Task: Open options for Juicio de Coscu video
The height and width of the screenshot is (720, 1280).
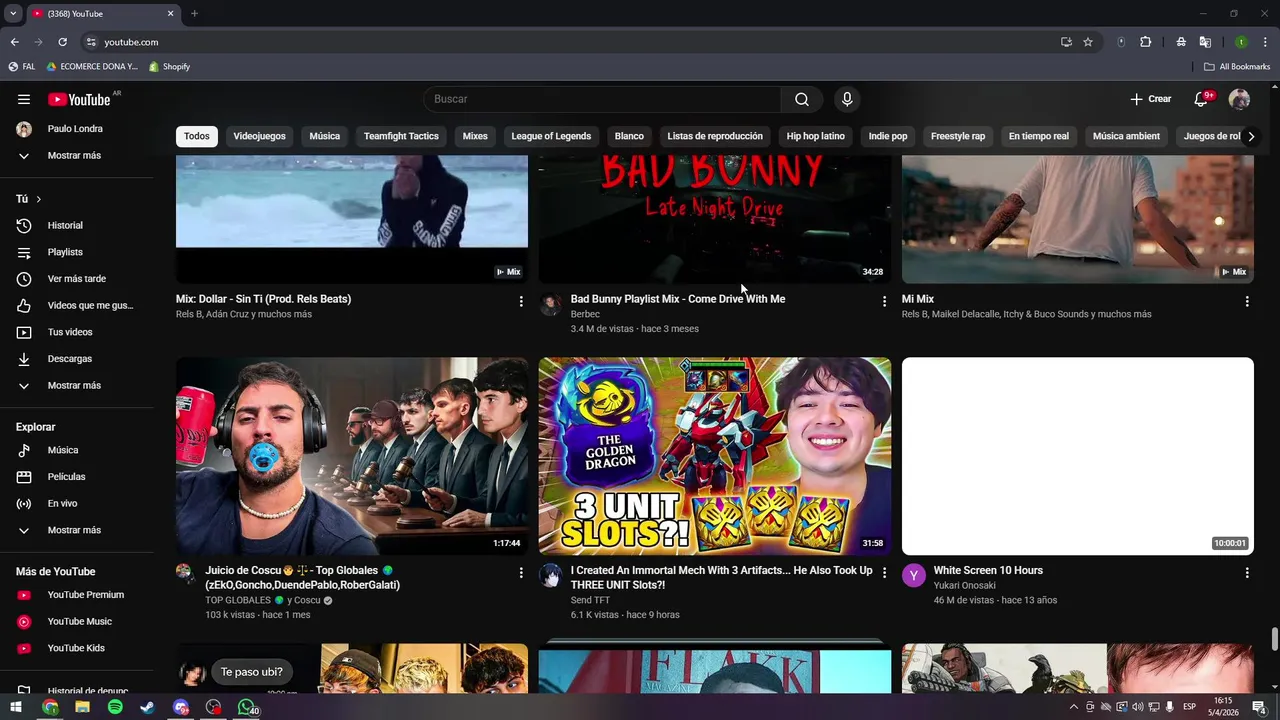Action: pos(521,573)
